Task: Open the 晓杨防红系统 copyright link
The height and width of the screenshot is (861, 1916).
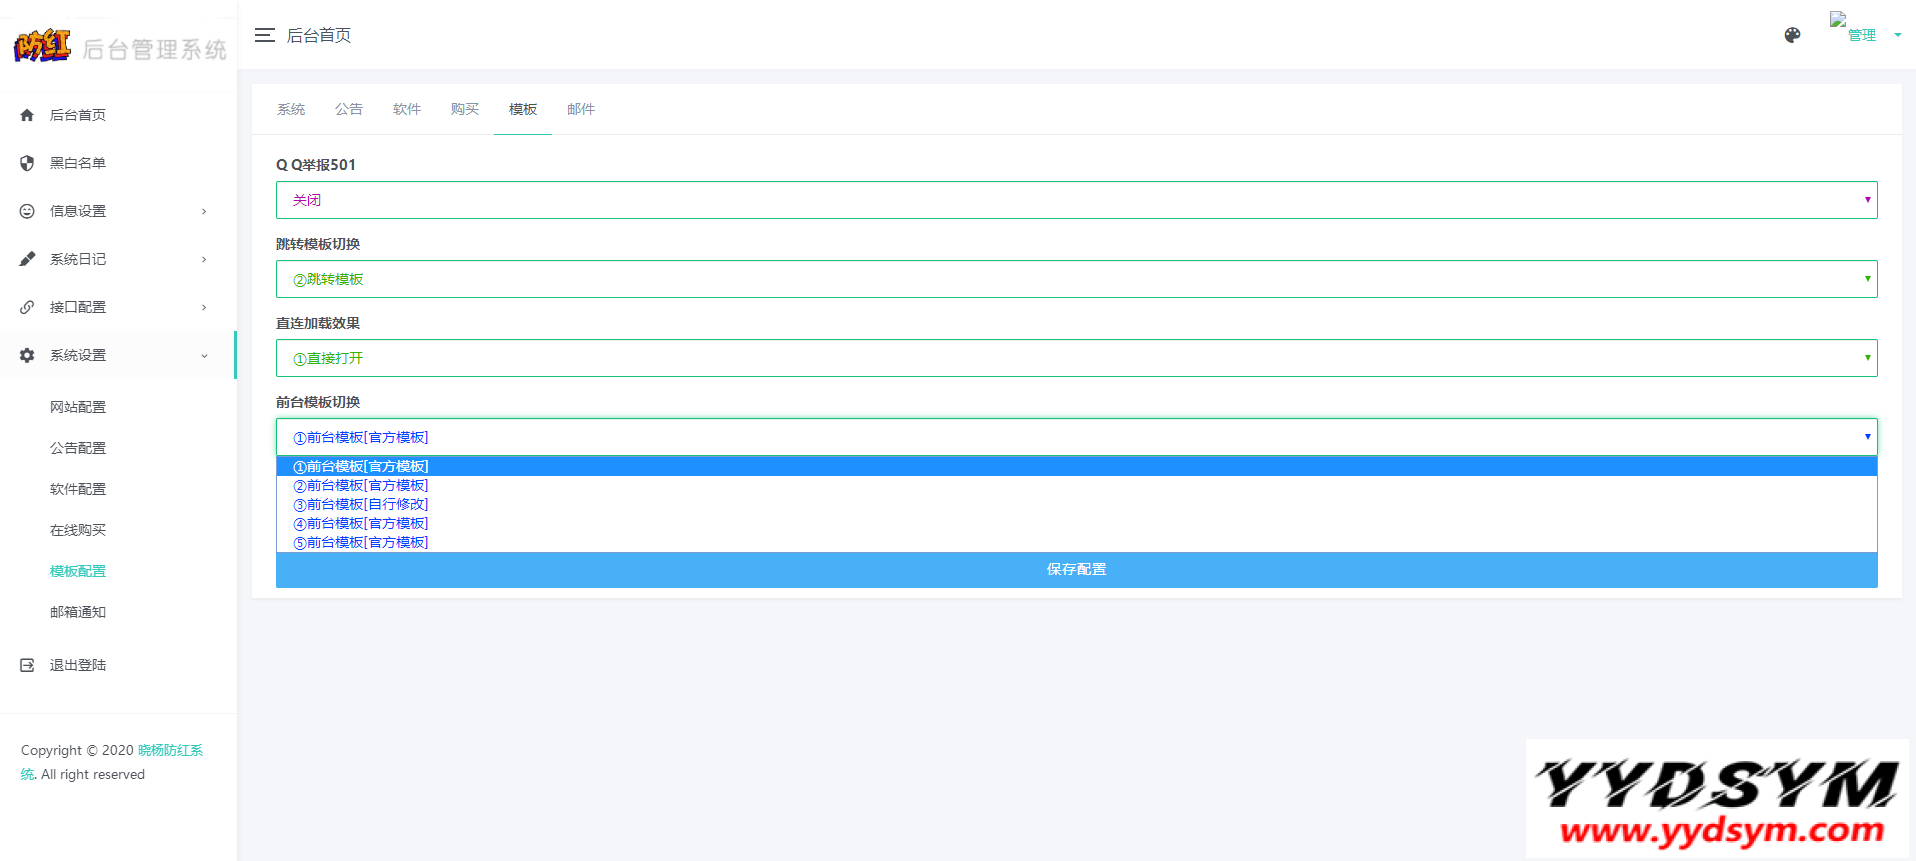Action: pos(170,750)
